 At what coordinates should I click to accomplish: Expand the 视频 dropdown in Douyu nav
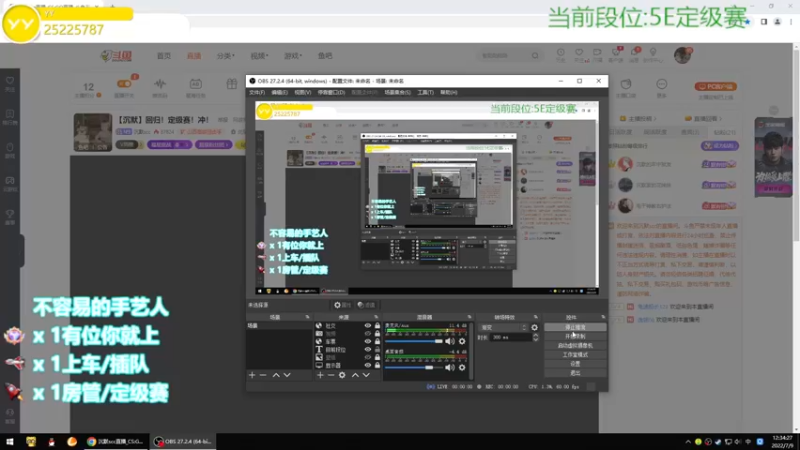[x=259, y=56]
